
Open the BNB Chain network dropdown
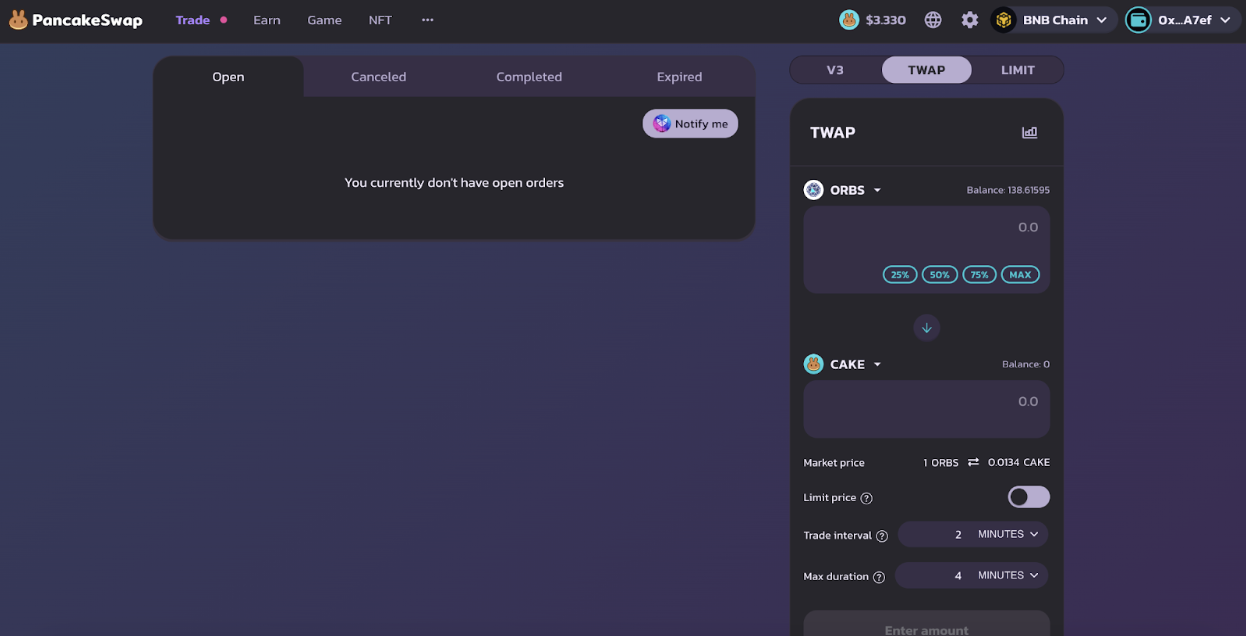(1050, 18)
